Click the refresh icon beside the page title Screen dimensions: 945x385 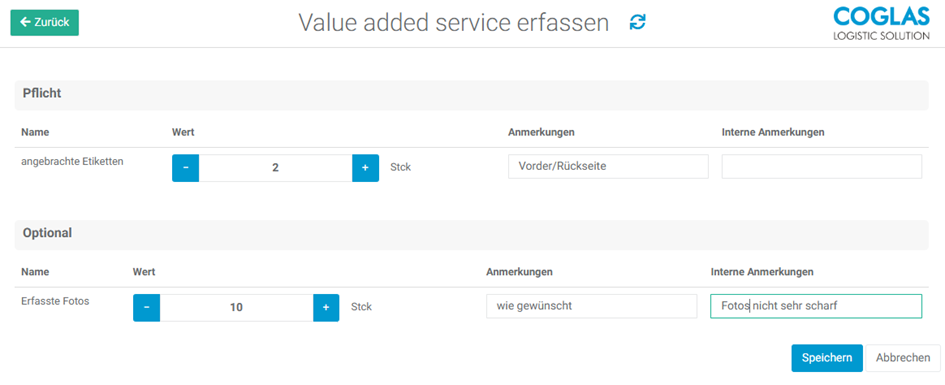(x=638, y=22)
